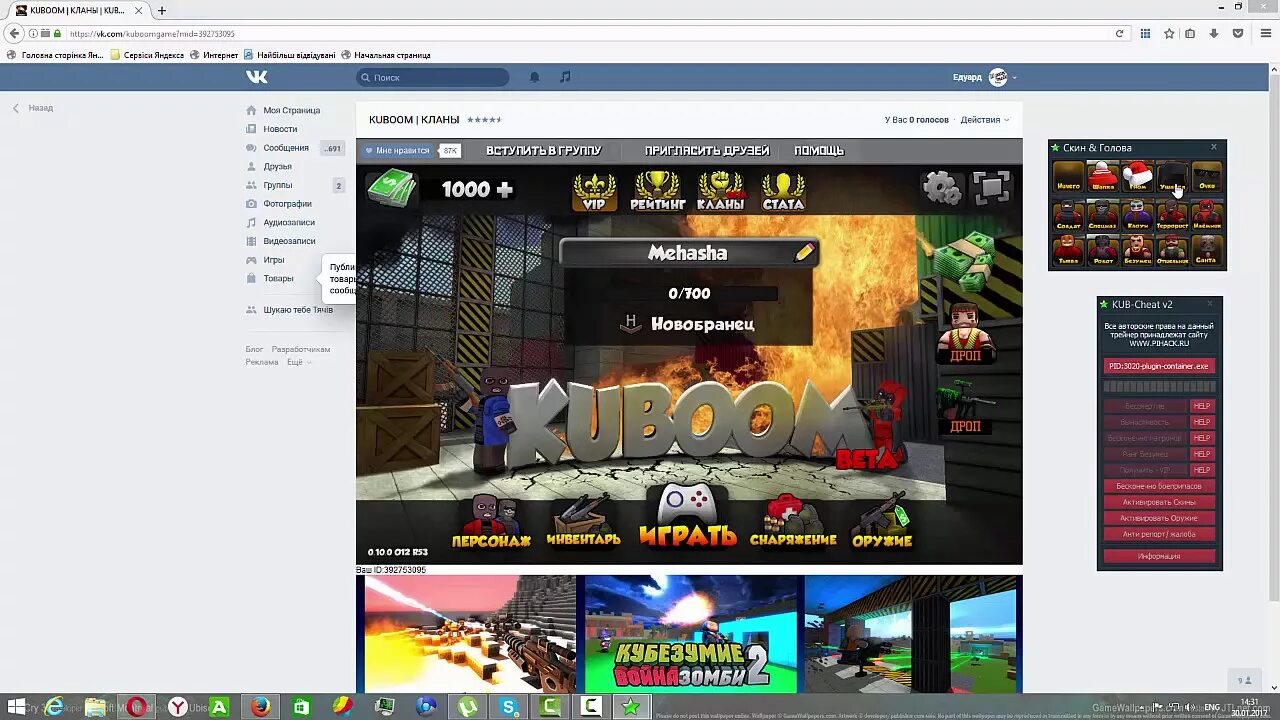The height and width of the screenshot is (720, 1280).
Task: Focus the VK Поиск search field
Action: coord(433,77)
